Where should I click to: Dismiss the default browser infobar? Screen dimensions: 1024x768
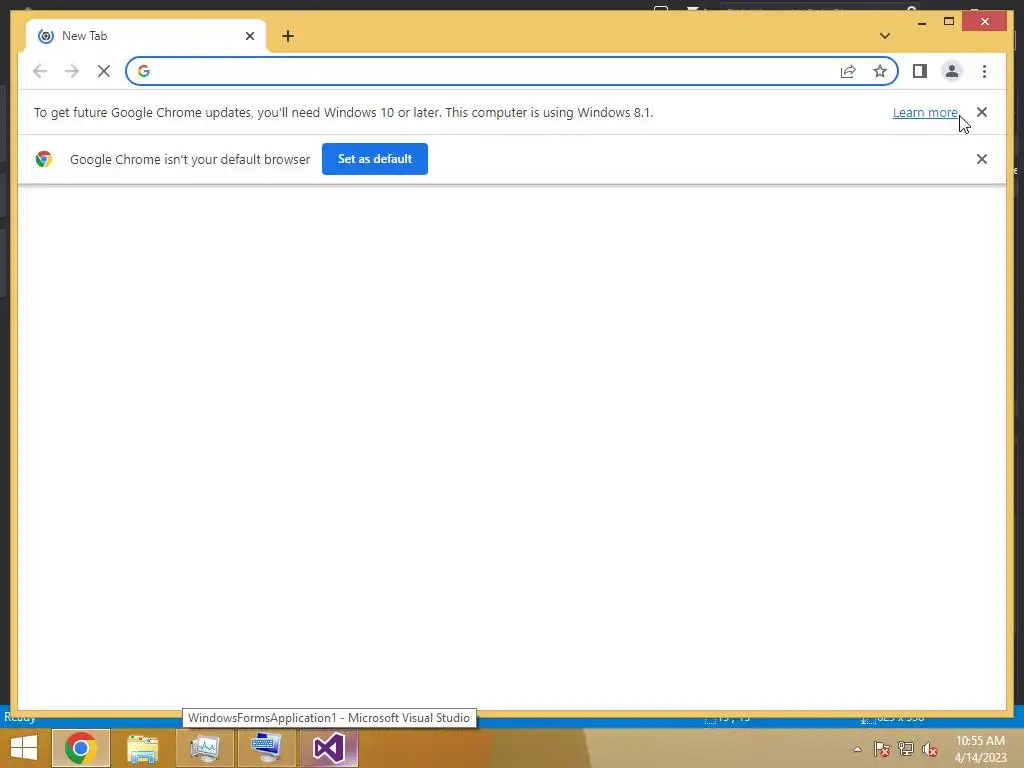click(x=982, y=159)
